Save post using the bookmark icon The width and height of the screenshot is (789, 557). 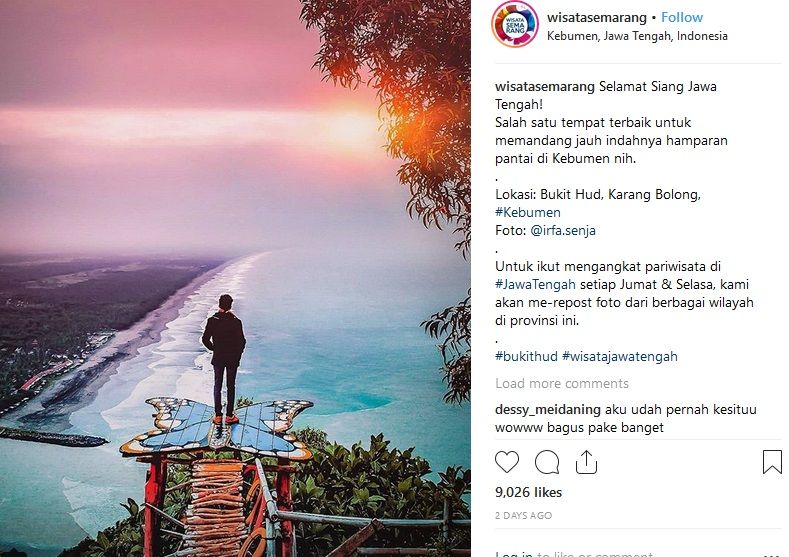772,462
